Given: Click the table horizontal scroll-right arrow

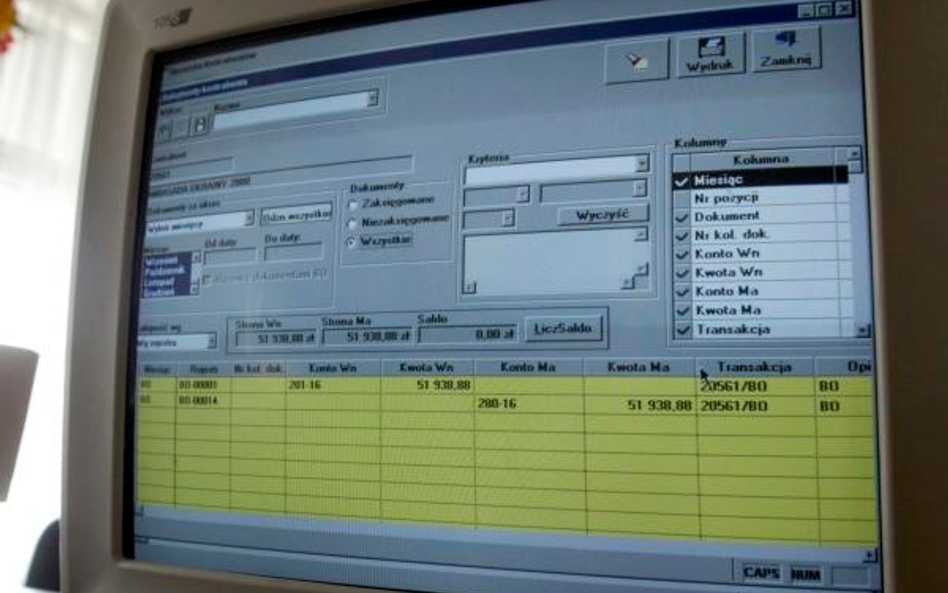Looking at the screenshot, I should tap(870, 554).
